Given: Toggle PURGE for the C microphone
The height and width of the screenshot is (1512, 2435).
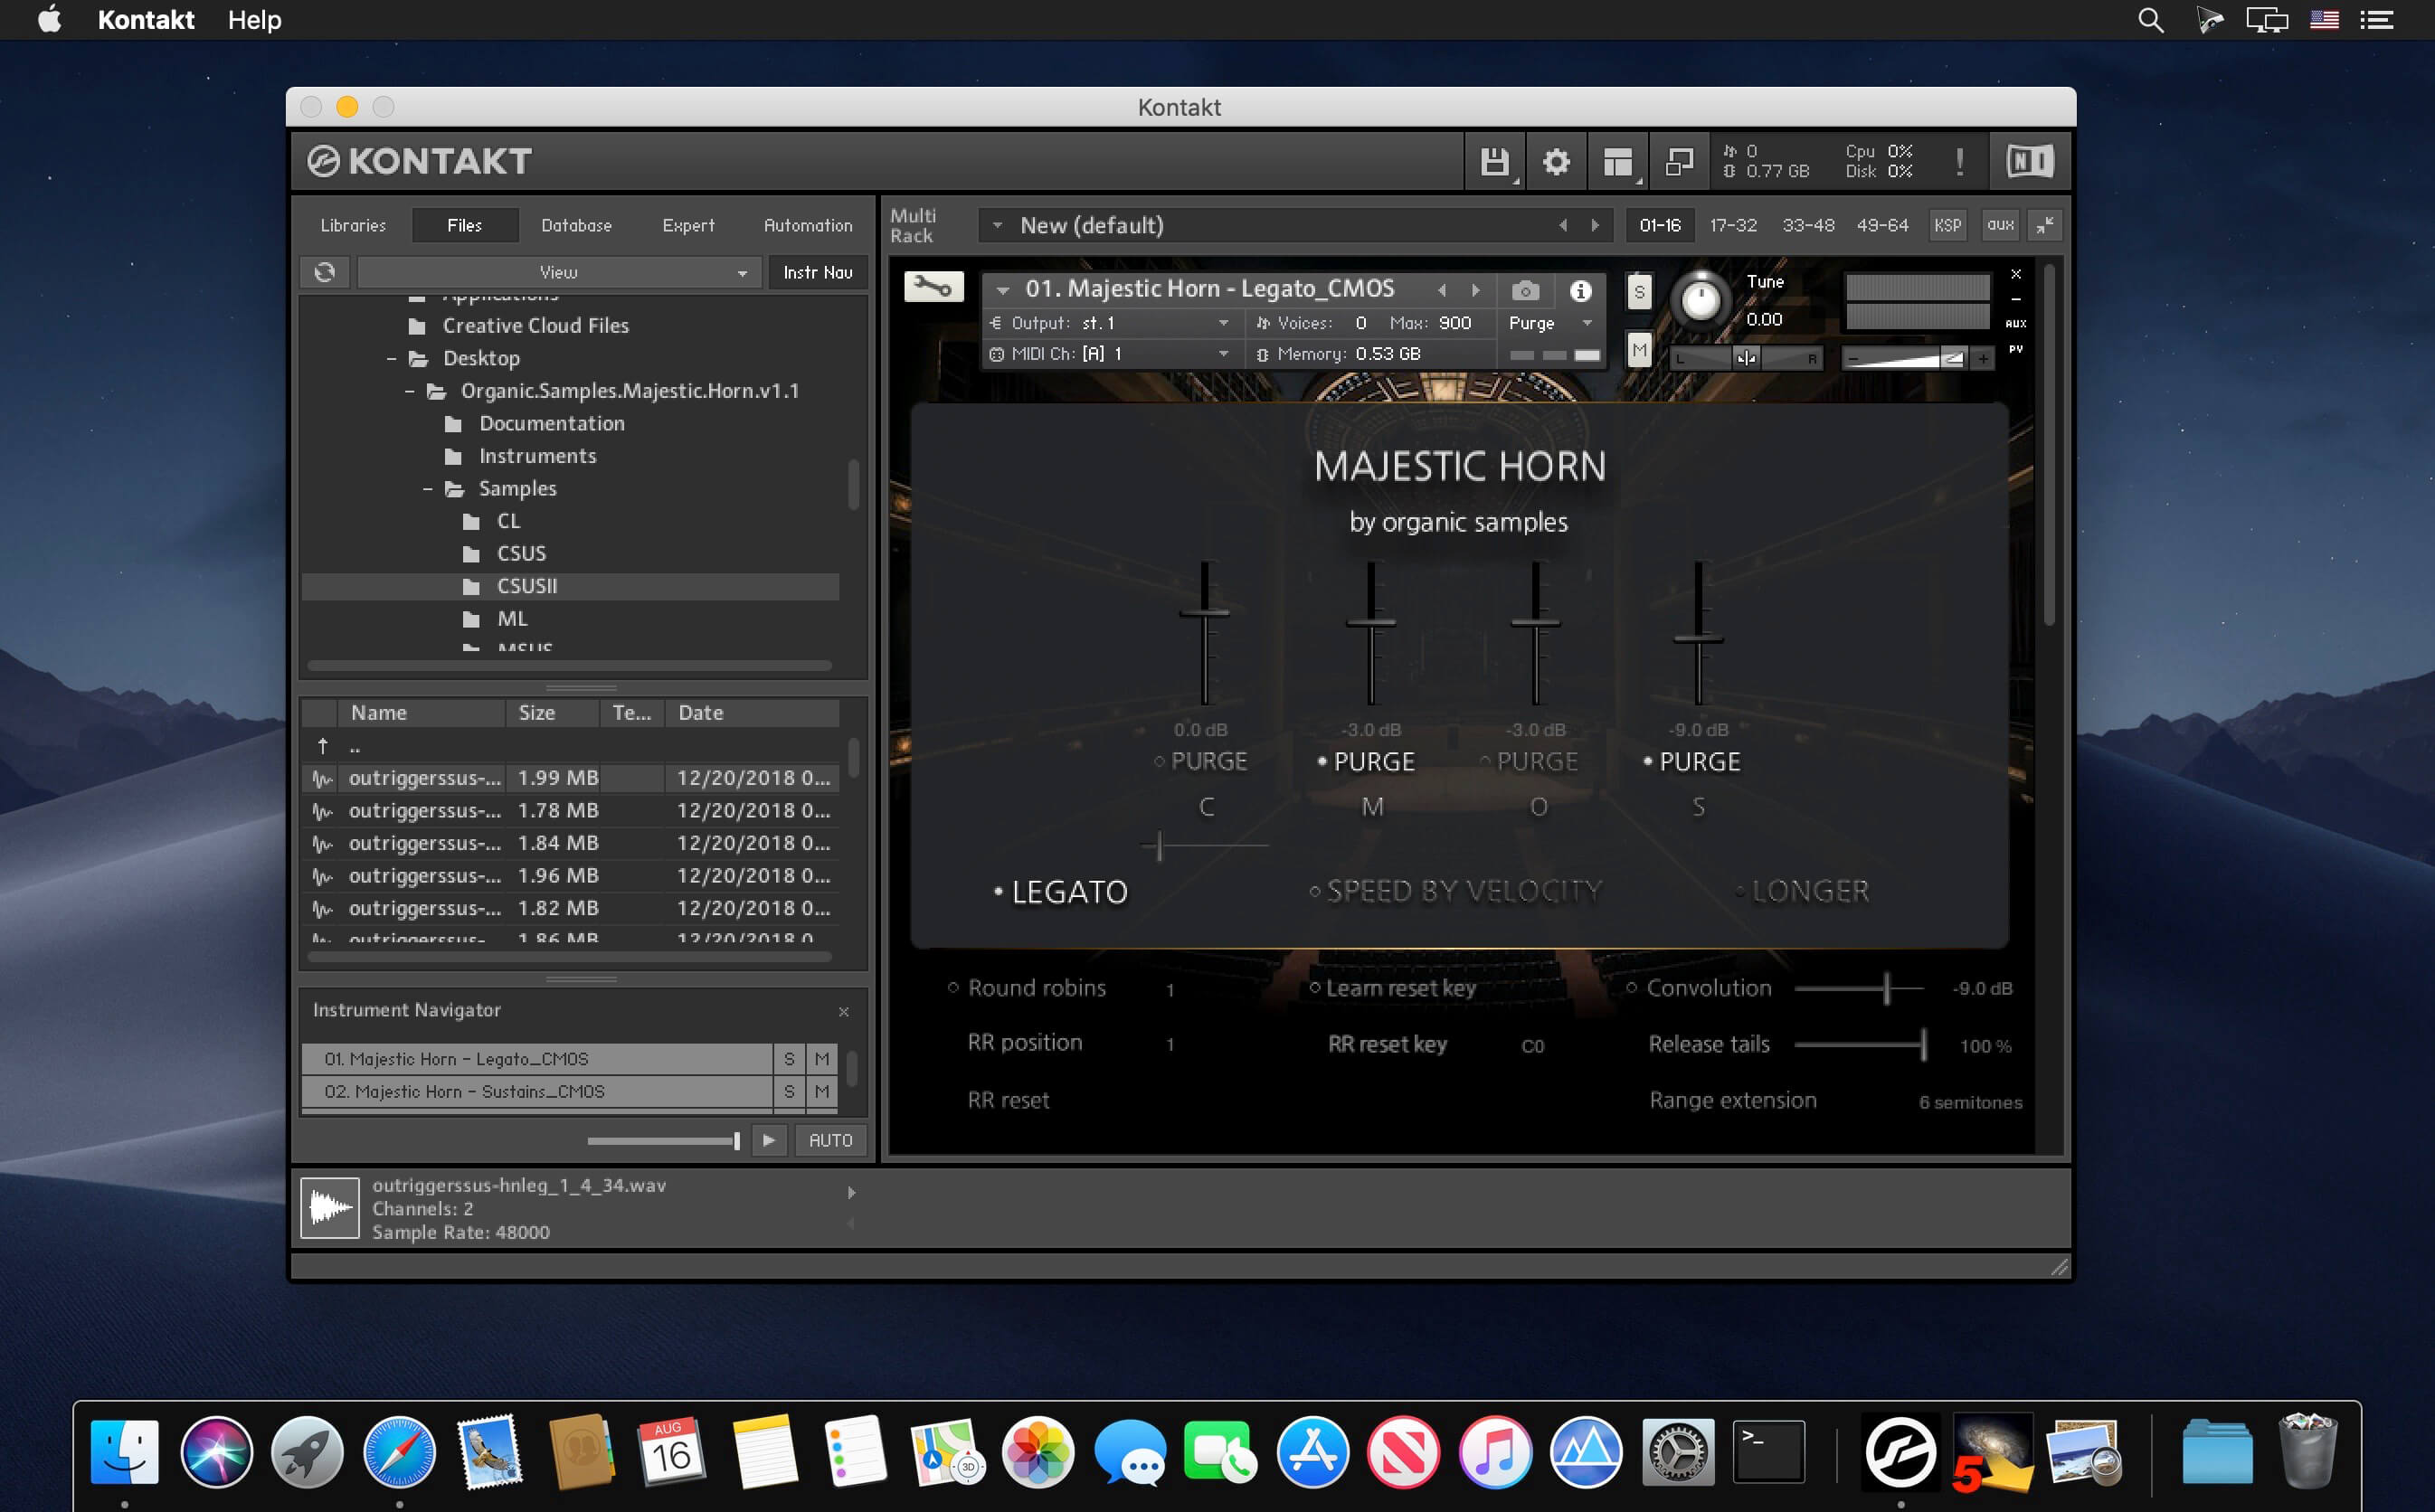Looking at the screenshot, I should point(1200,762).
